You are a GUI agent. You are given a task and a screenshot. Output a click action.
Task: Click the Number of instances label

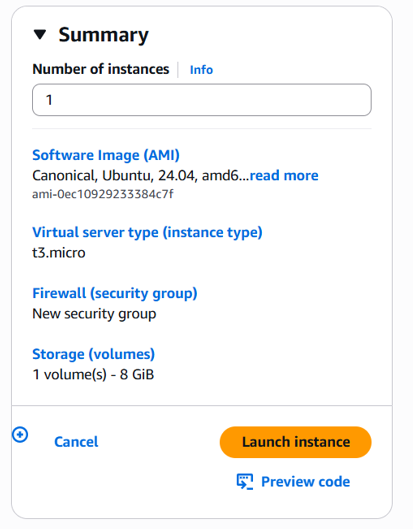[x=101, y=69]
